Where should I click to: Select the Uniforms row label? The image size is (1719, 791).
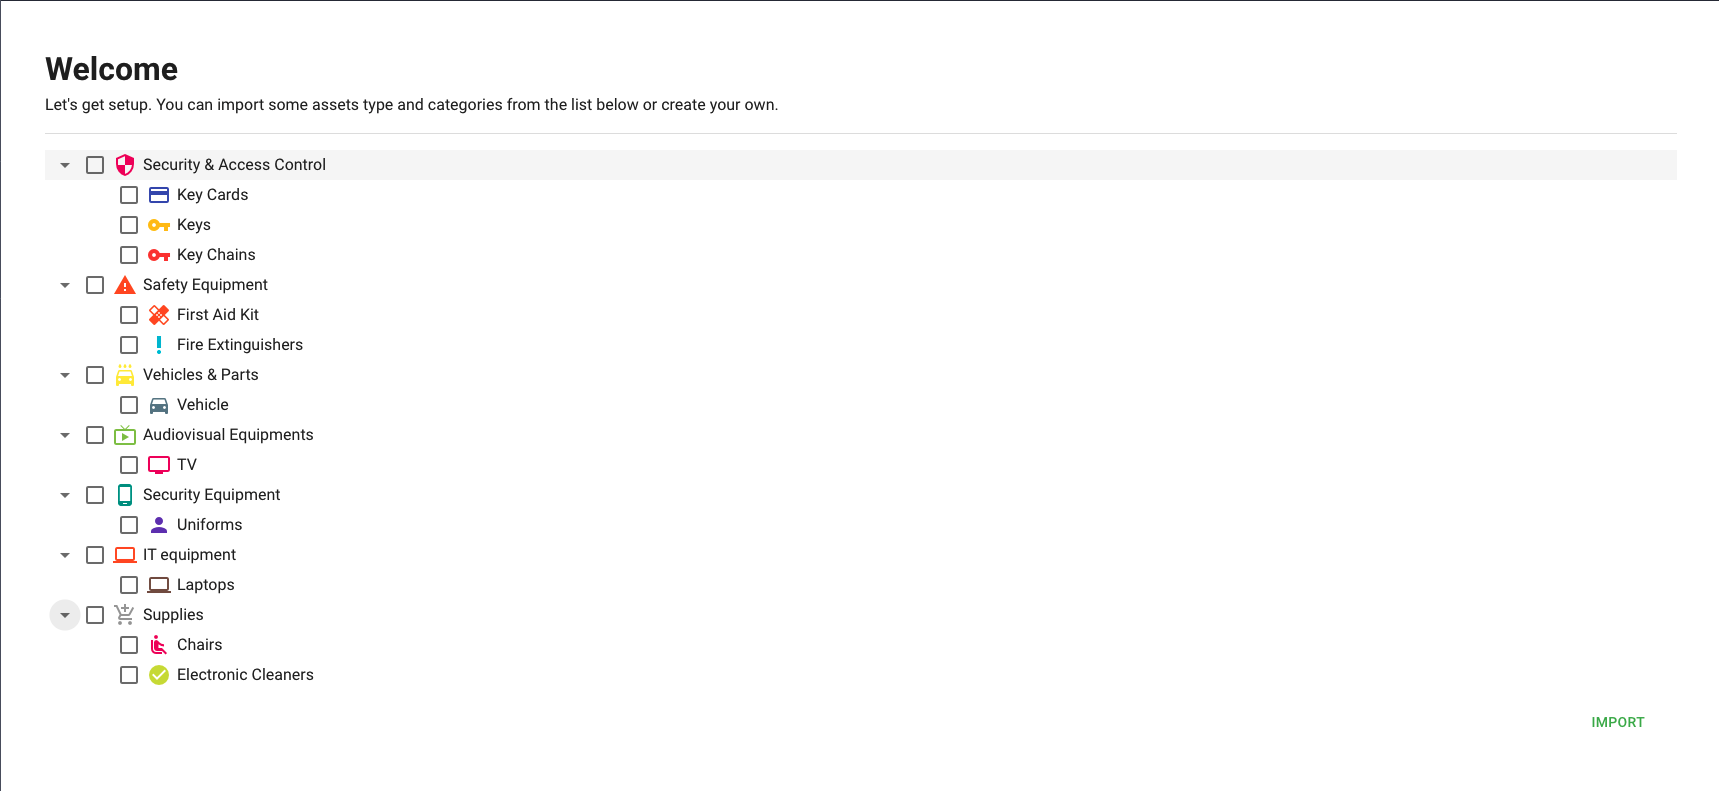pyautogui.click(x=209, y=525)
